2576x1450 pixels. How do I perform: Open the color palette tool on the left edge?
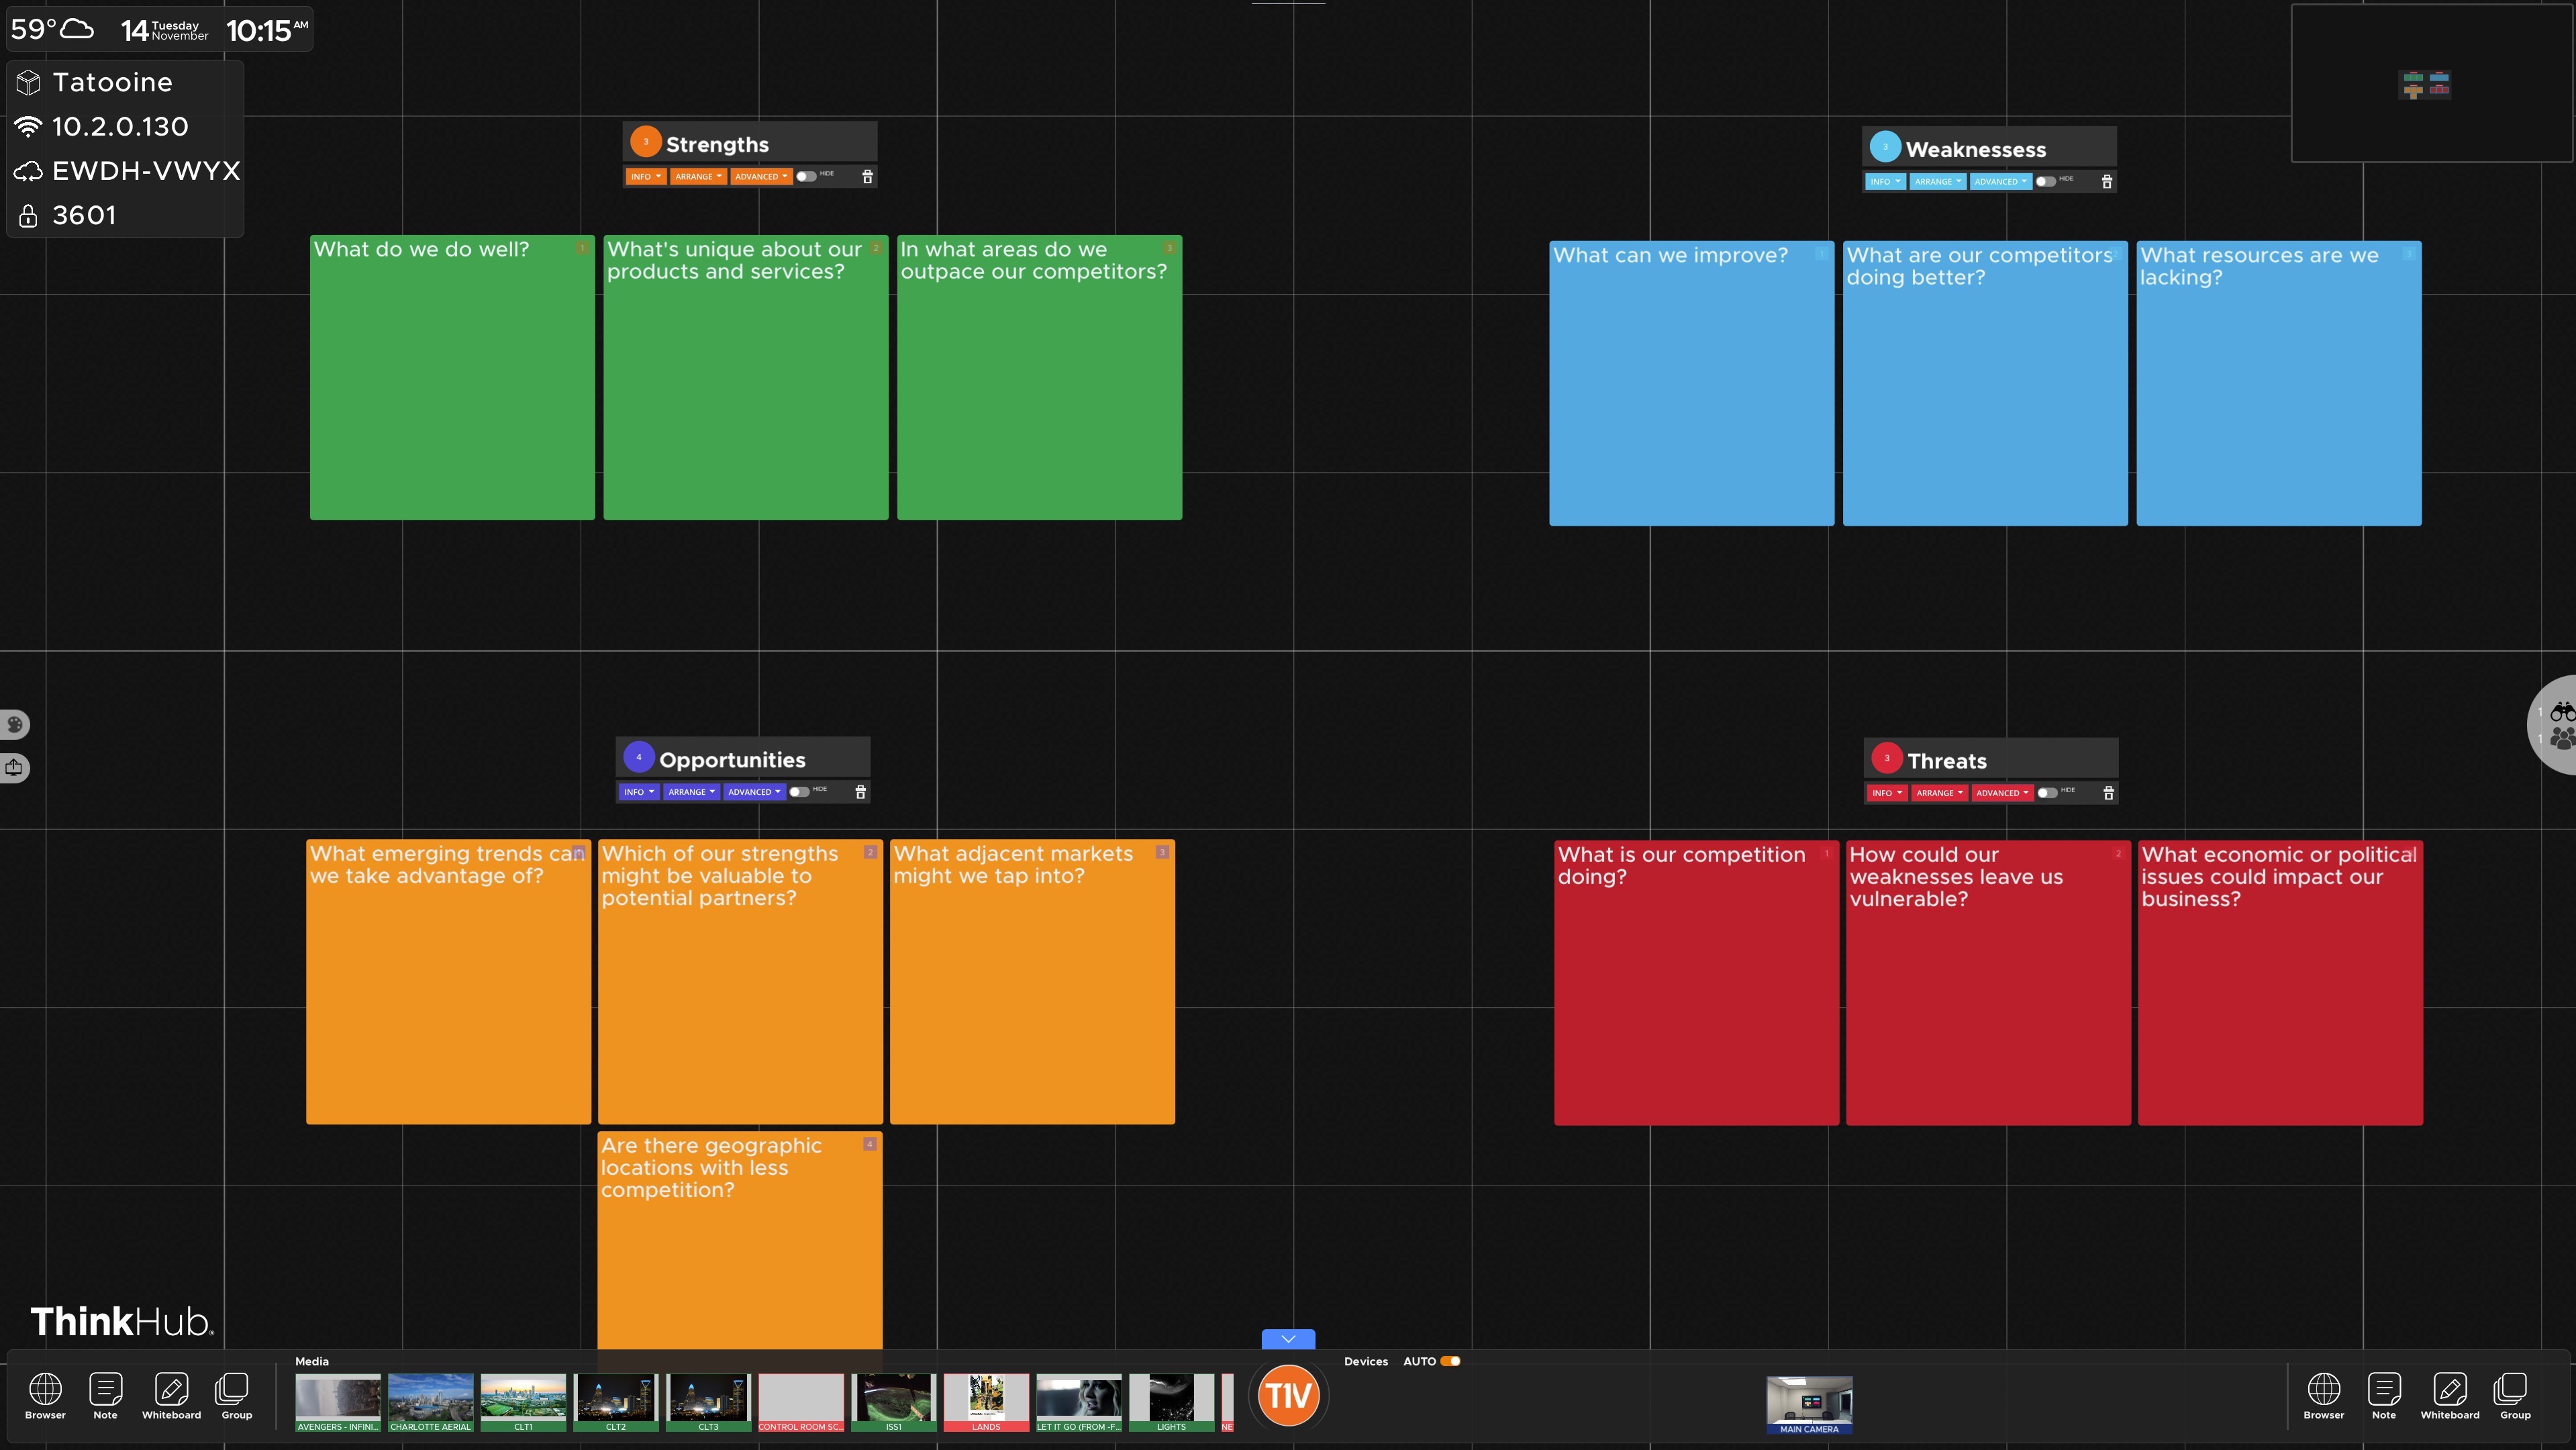pyautogui.click(x=15, y=725)
